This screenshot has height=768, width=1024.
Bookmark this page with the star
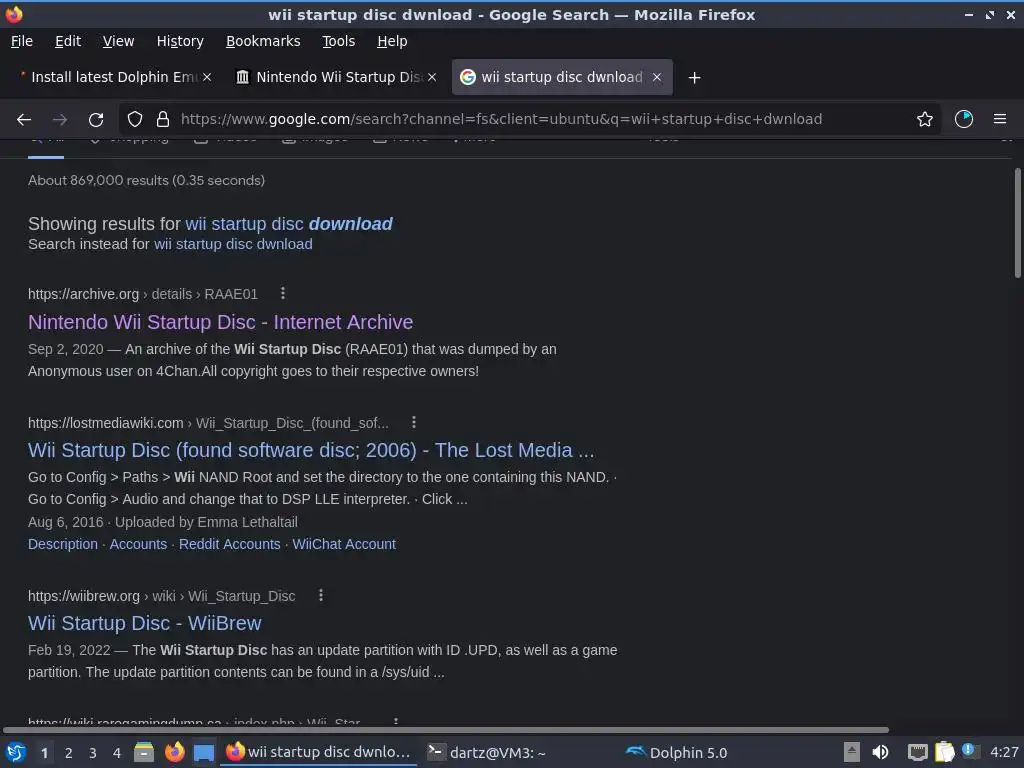point(925,120)
